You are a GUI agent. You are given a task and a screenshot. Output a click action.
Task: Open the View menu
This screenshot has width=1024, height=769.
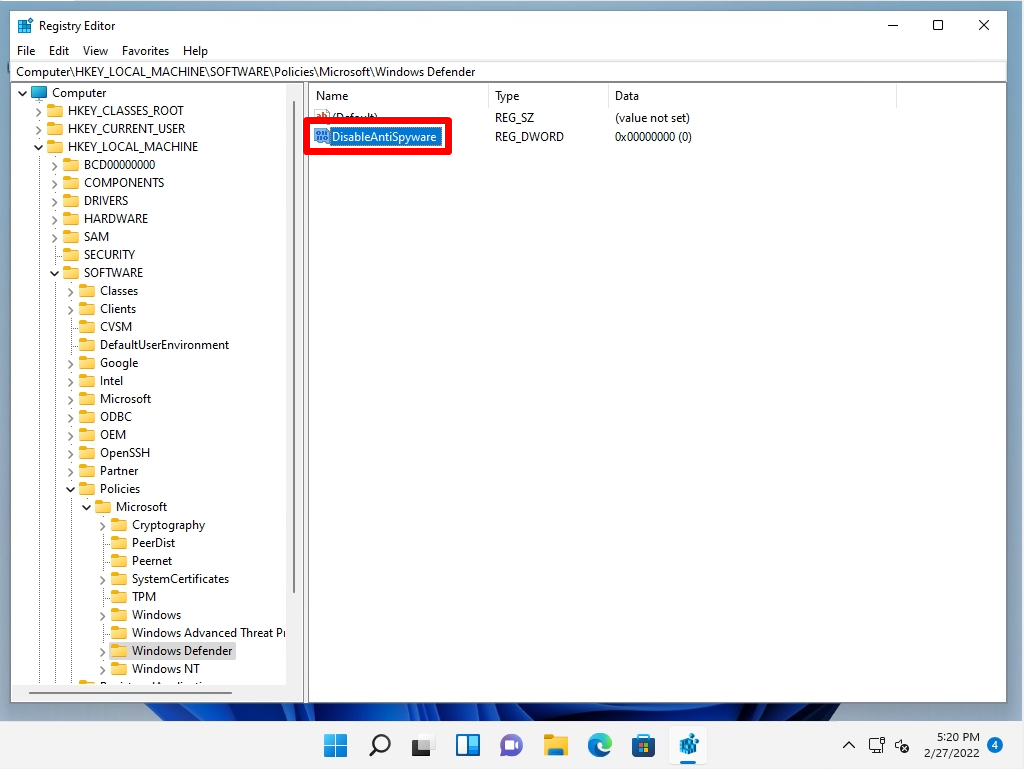[95, 51]
